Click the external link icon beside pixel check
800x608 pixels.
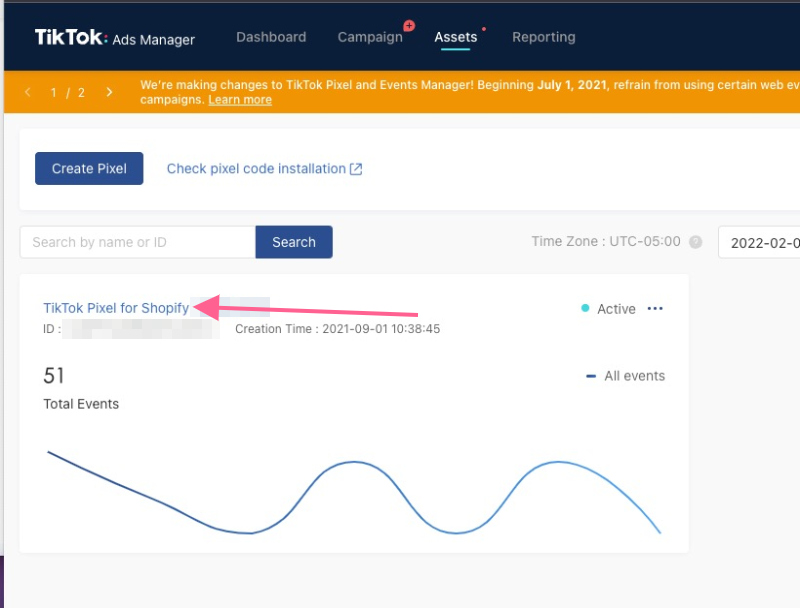point(356,169)
